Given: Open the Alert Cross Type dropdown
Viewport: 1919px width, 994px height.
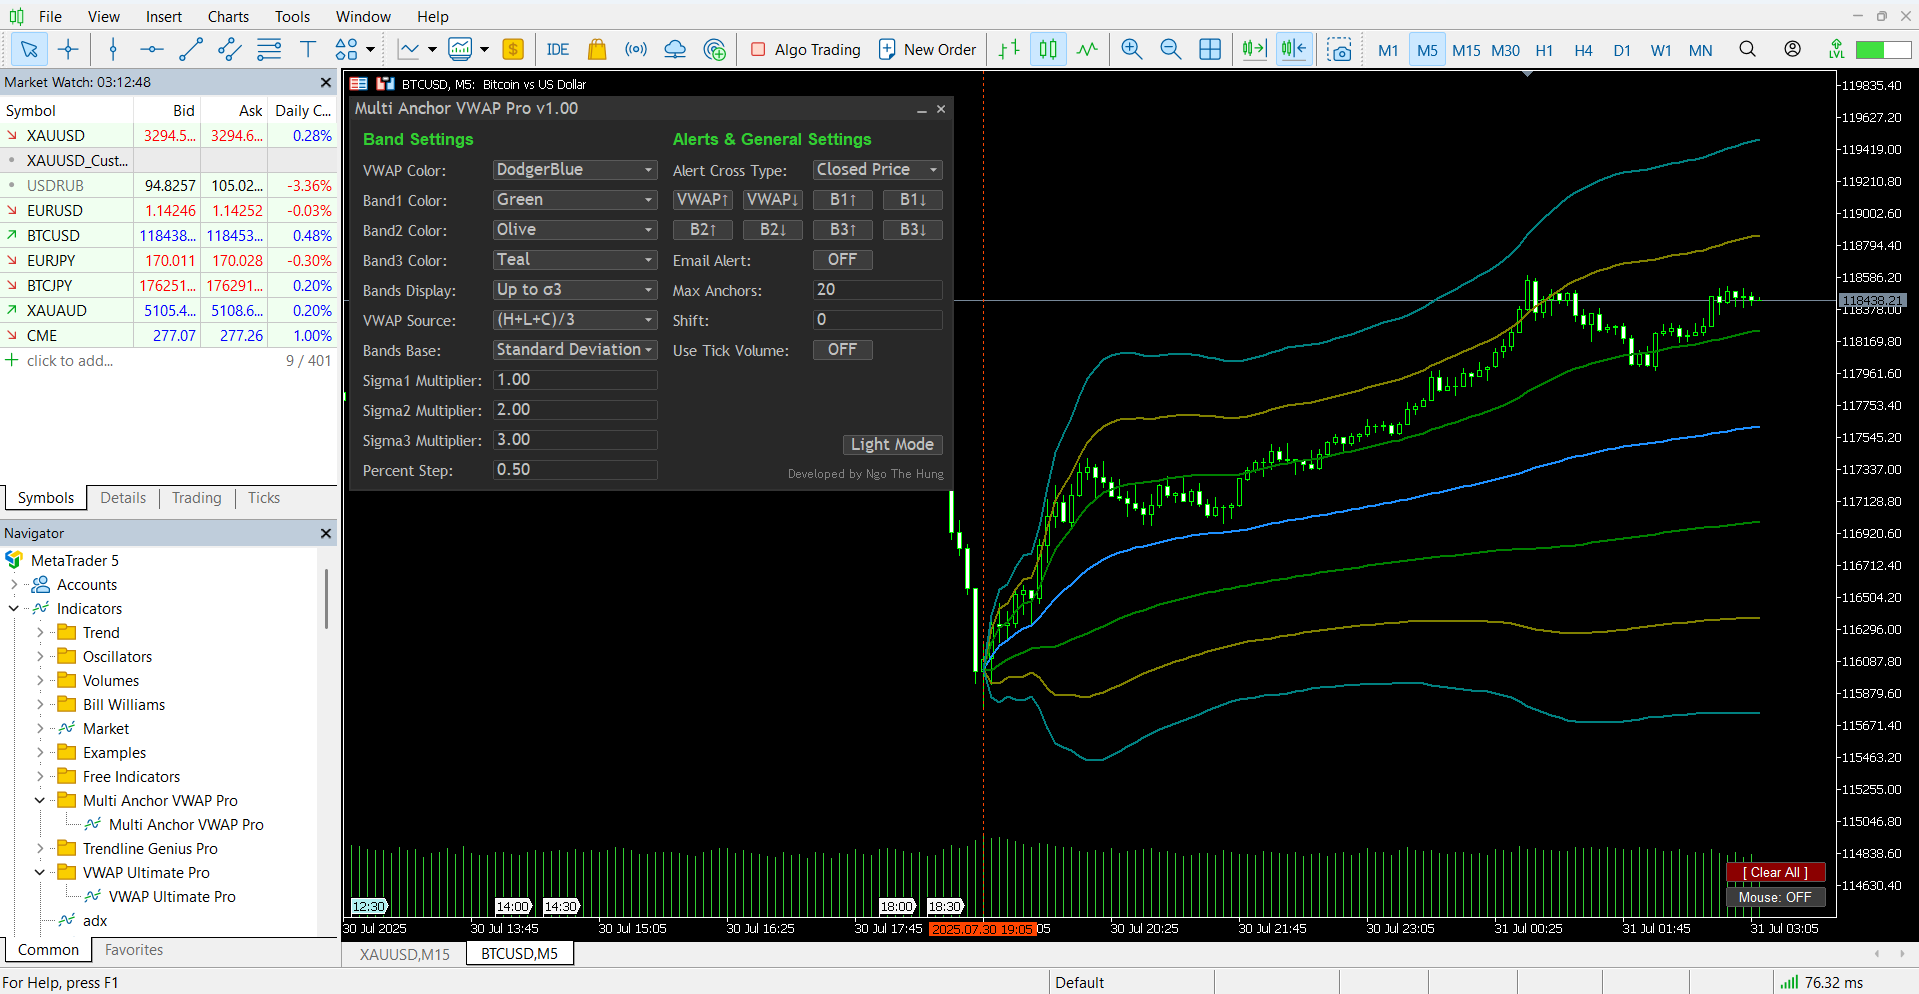Looking at the screenshot, I should (x=877, y=170).
